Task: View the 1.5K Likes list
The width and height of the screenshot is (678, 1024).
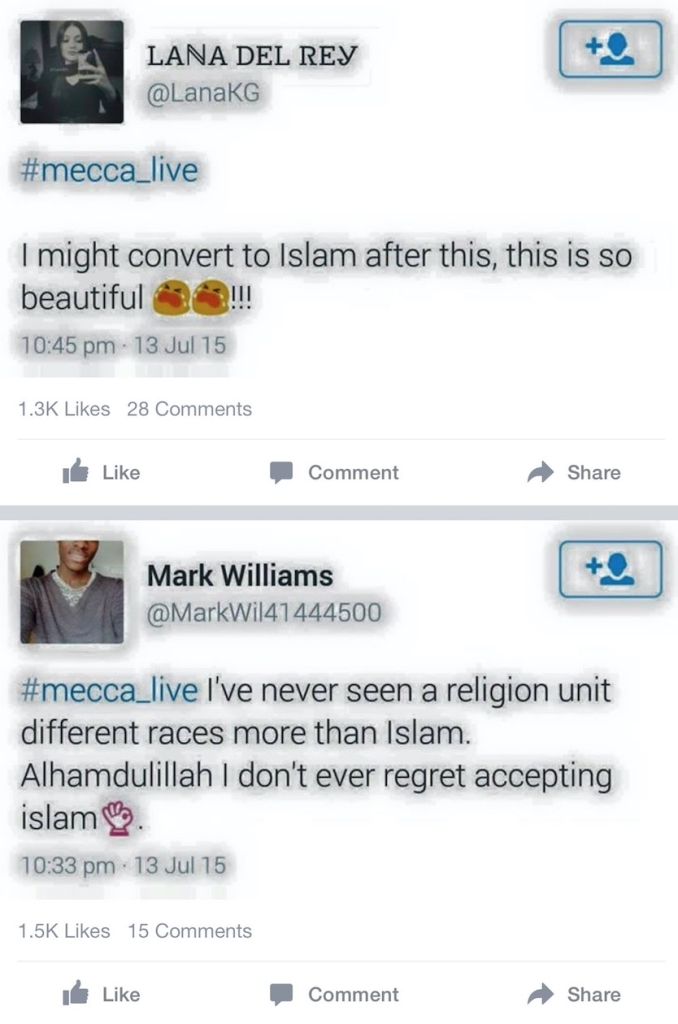Action: 64,931
